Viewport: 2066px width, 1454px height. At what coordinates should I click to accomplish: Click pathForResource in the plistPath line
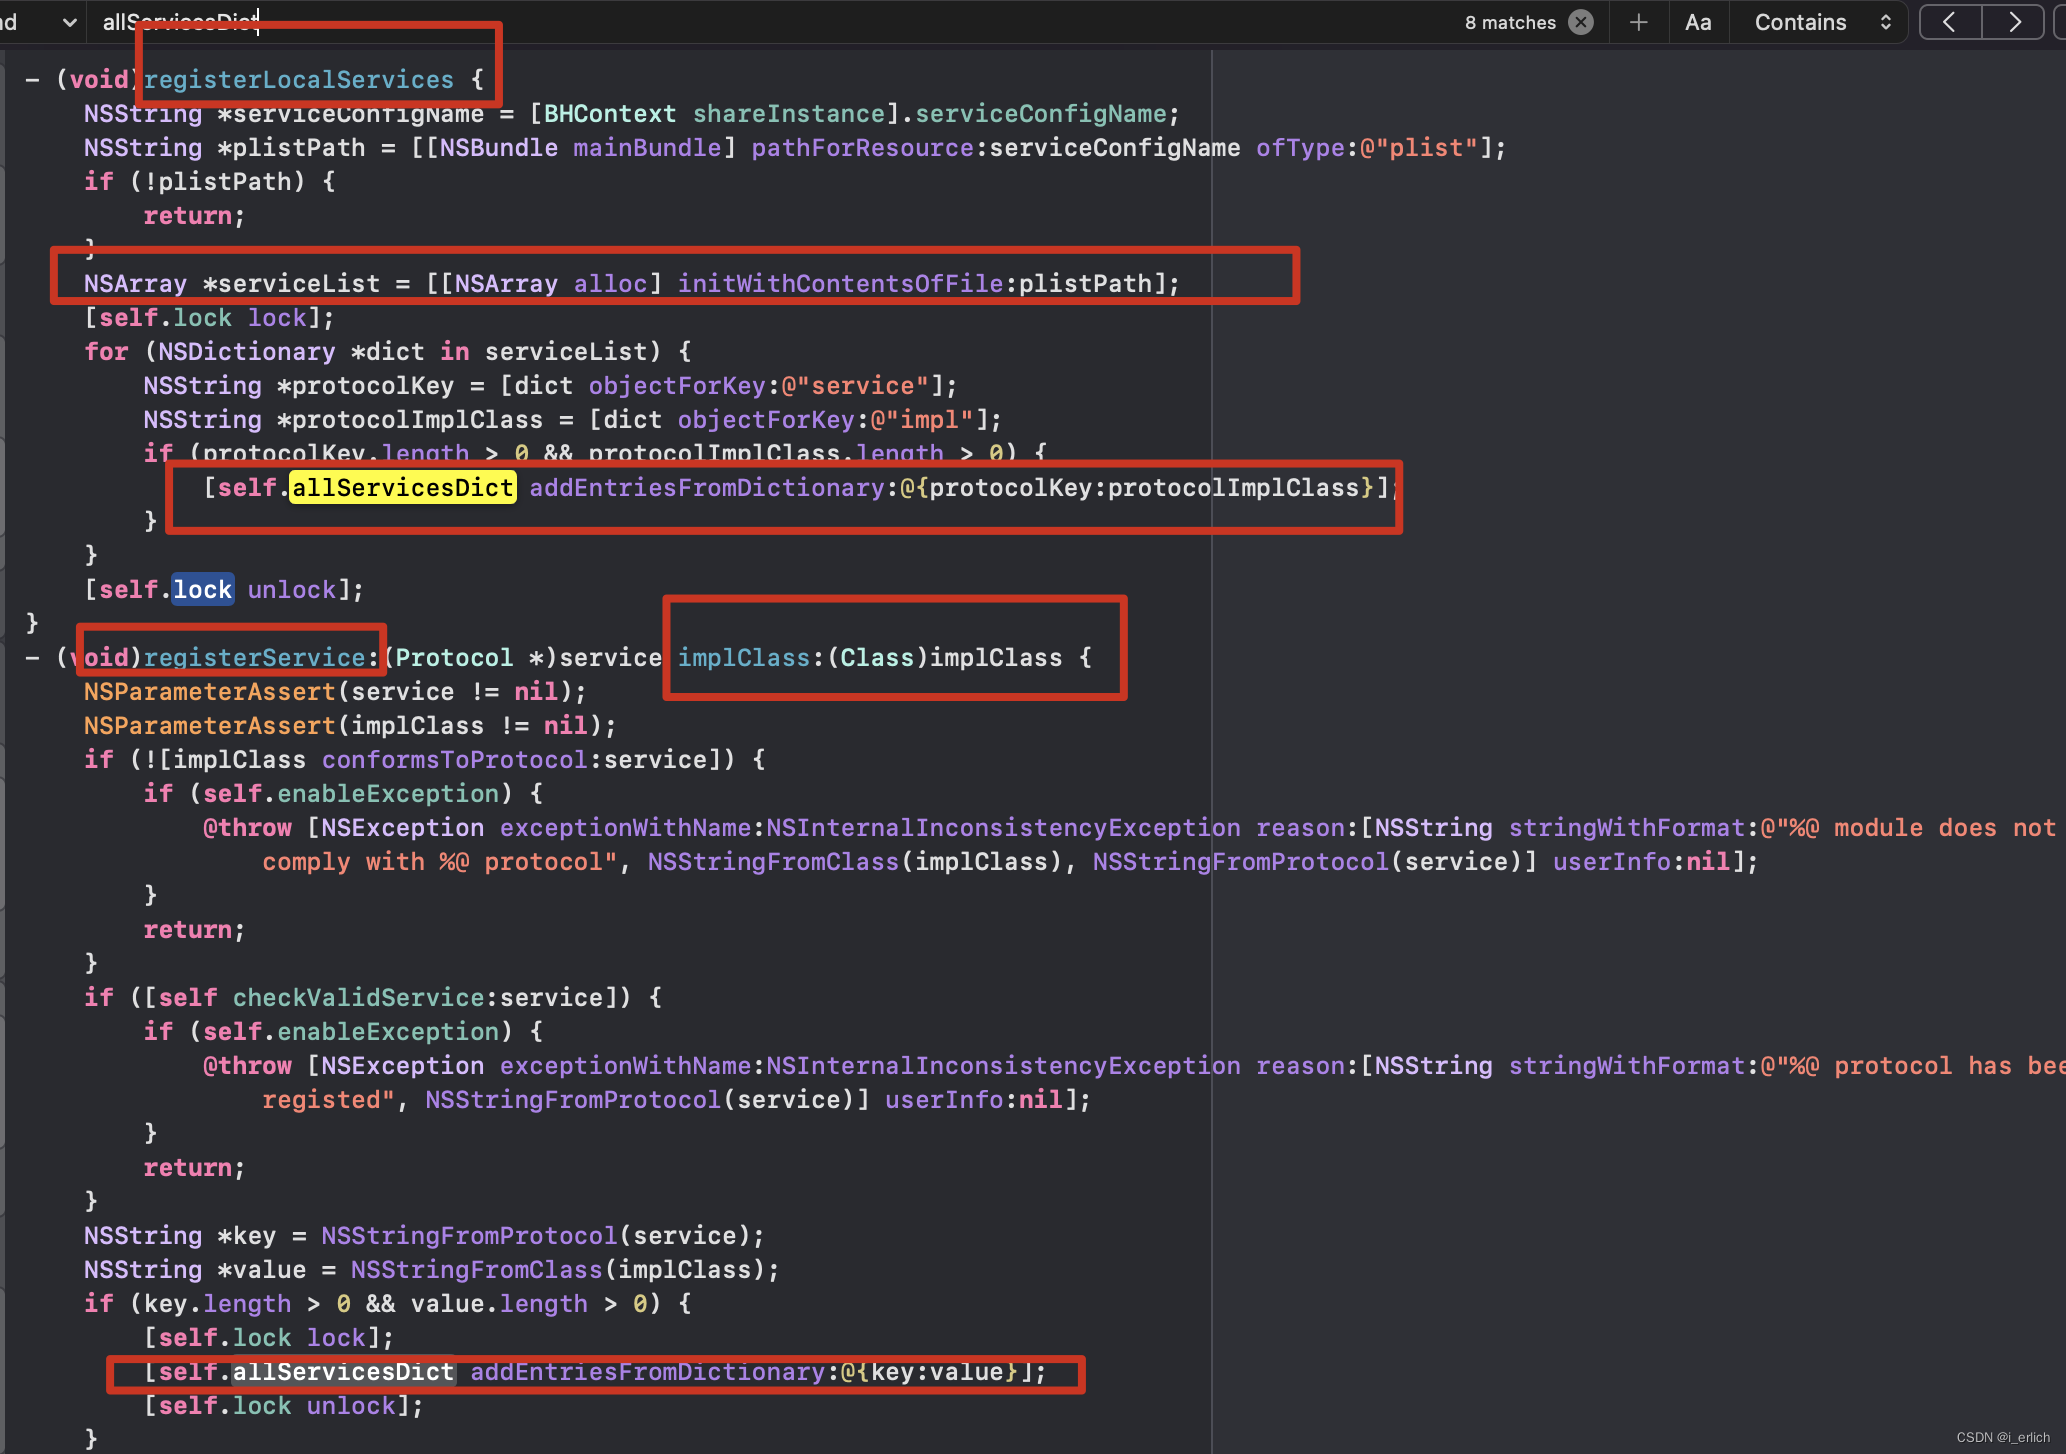click(862, 148)
